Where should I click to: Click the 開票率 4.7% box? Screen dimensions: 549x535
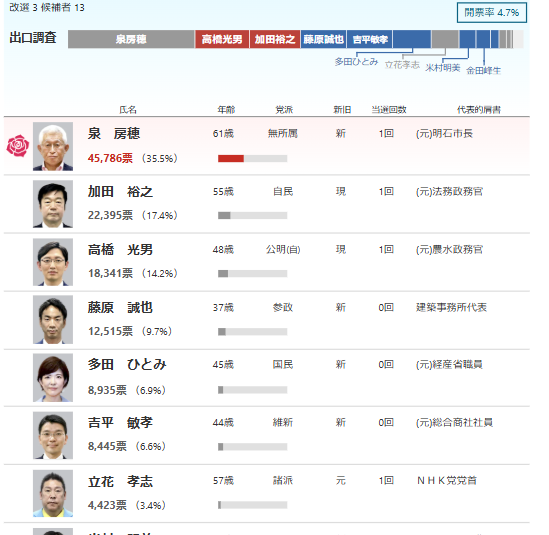[x=492, y=13]
